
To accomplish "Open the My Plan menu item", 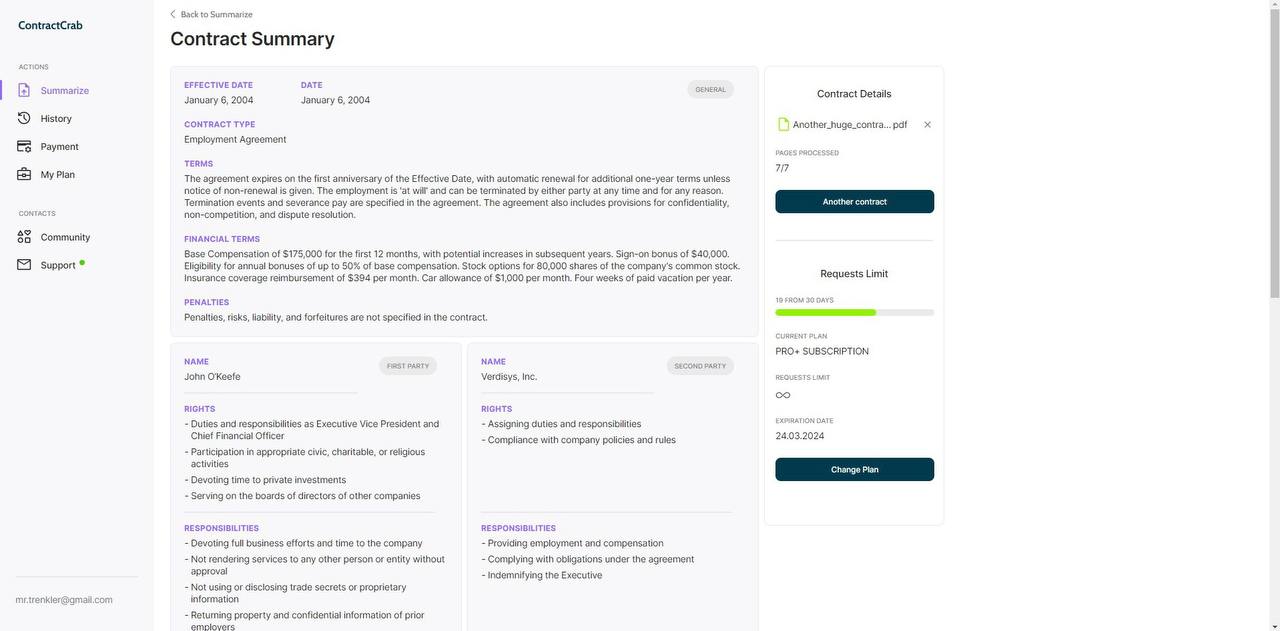I will tap(57, 174).
